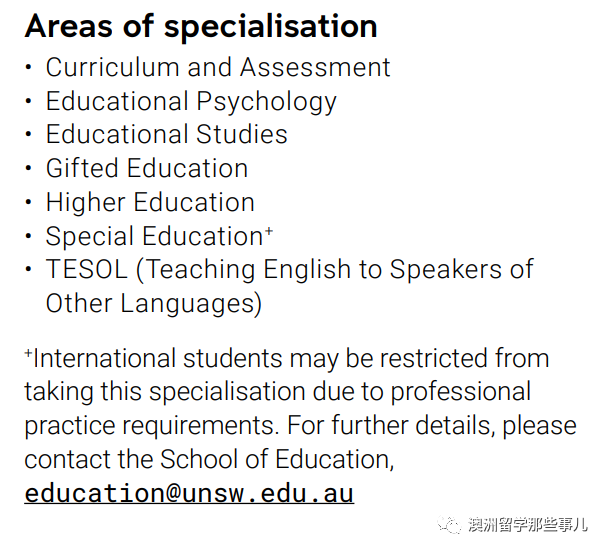Click the WeChat logo watermark icon

click(x=449, y=525)
